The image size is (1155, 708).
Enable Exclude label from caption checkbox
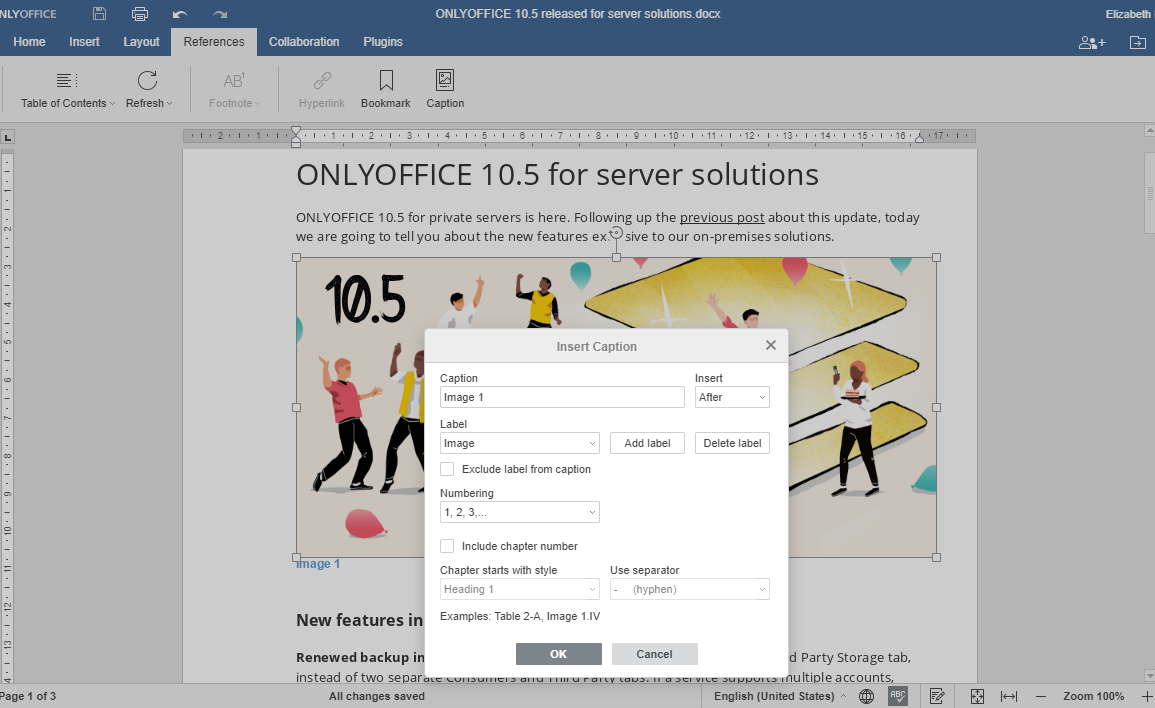tap(447, 469)
